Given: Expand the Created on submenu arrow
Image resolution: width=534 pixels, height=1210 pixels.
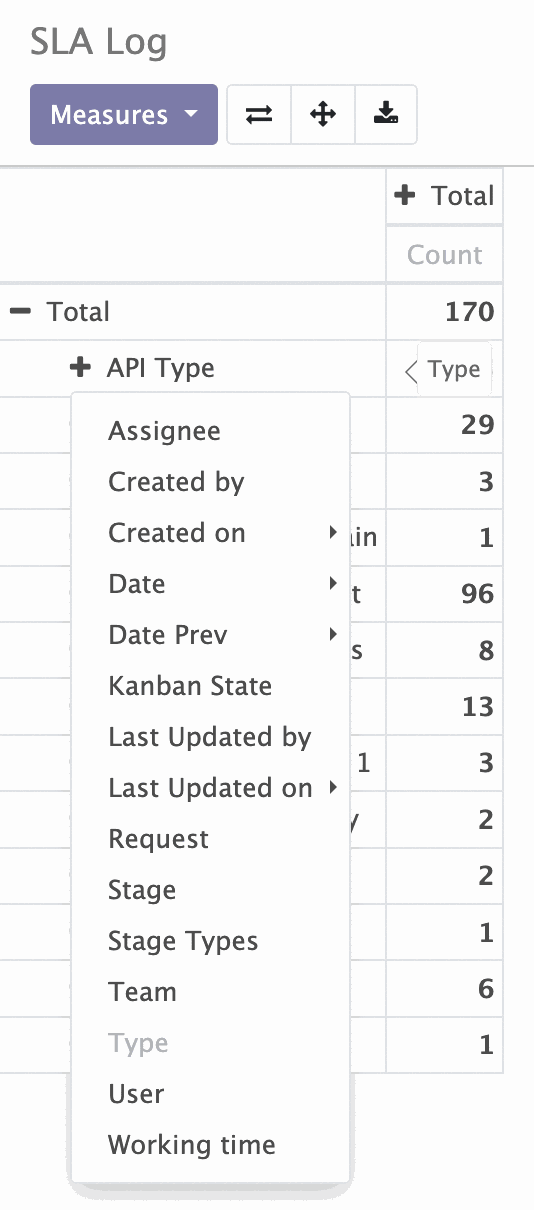Looking at the screenshot, I should click(333, 533).
